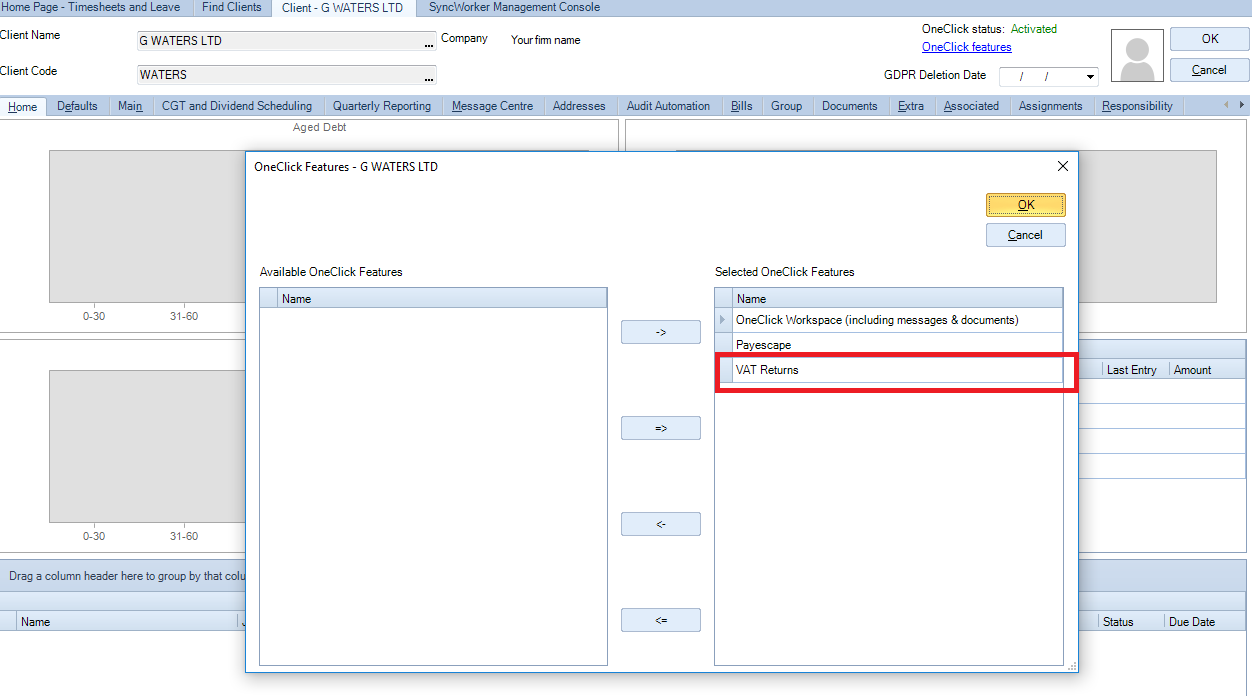Confirm dialog with the OK button

[x=1025, y=204]
